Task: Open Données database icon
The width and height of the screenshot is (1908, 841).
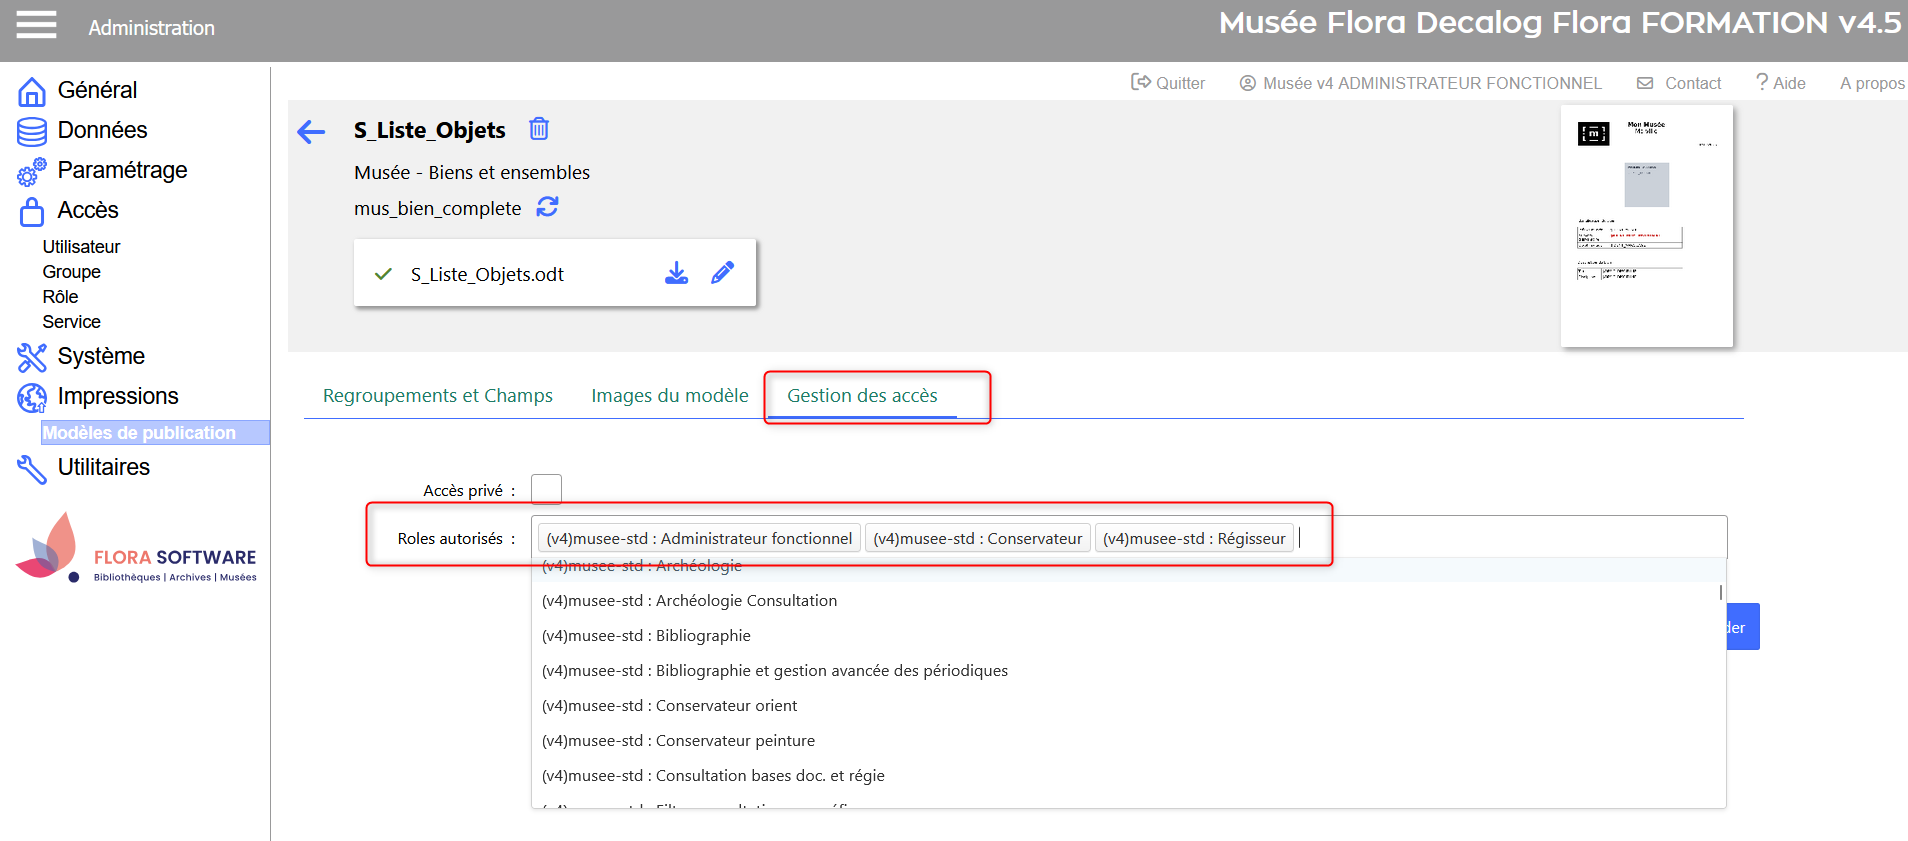Action: point(32,131)
